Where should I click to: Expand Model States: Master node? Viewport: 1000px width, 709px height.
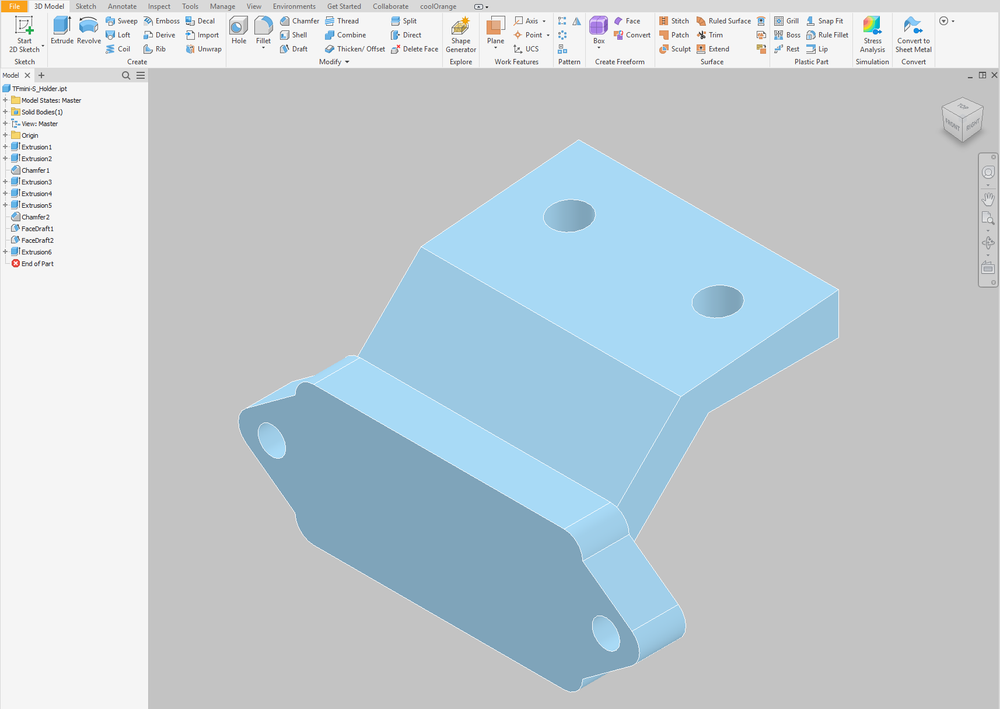coord(5,100)
